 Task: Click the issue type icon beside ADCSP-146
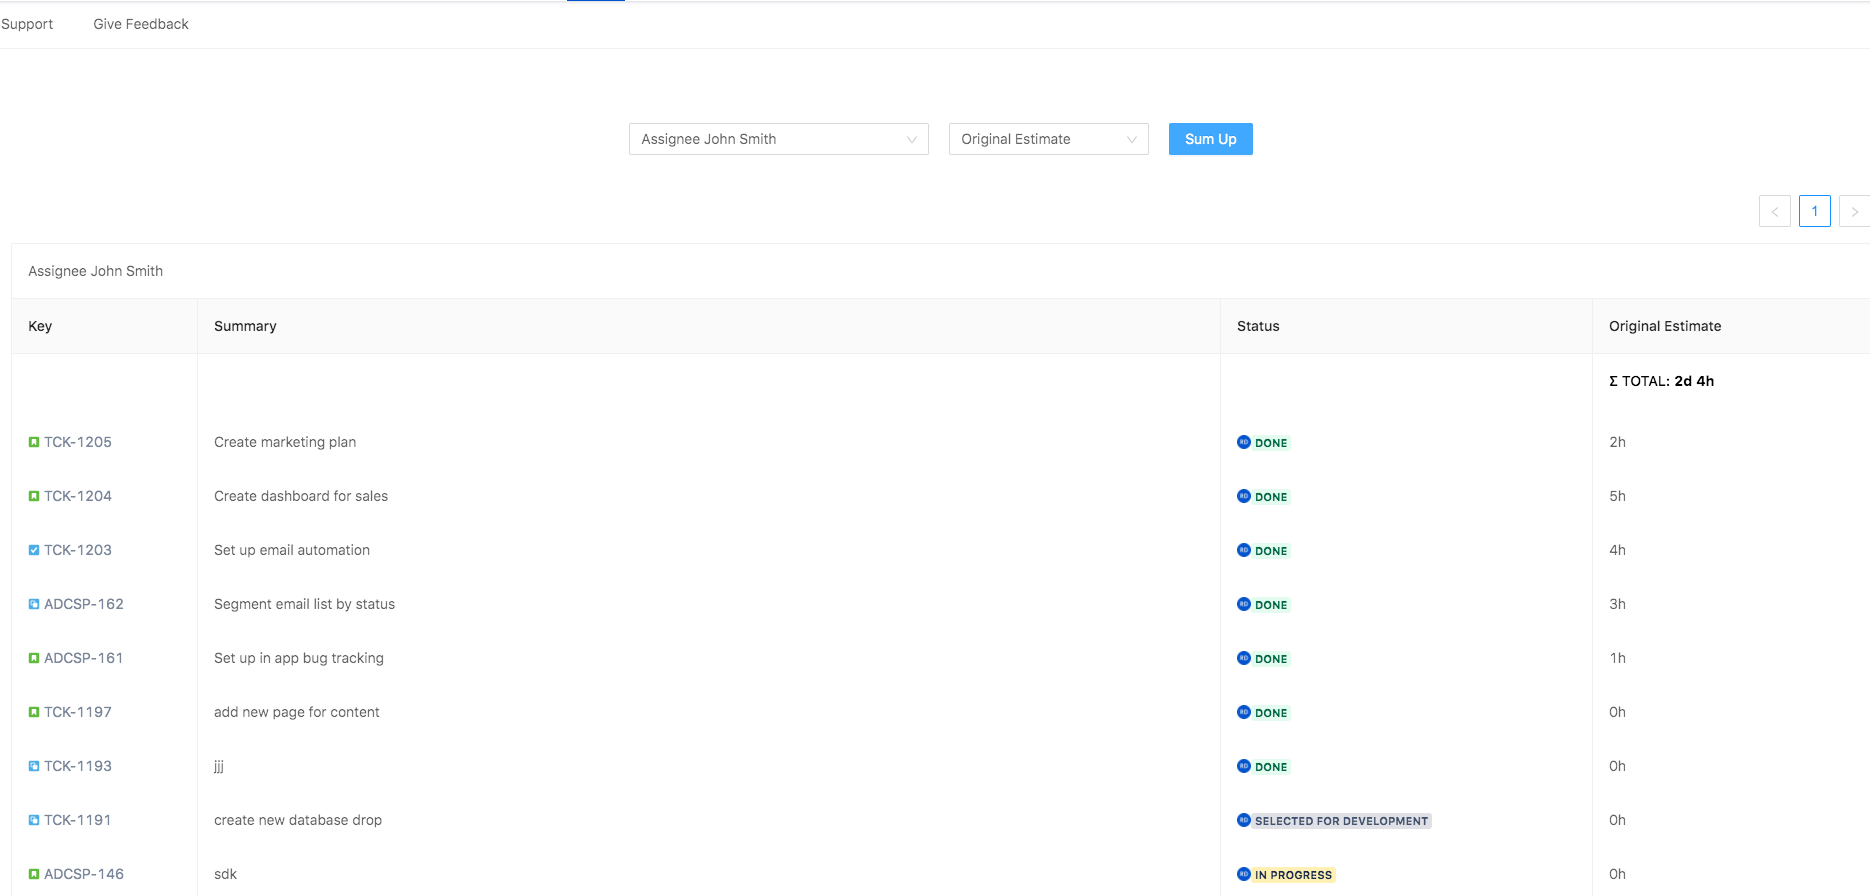34,874
